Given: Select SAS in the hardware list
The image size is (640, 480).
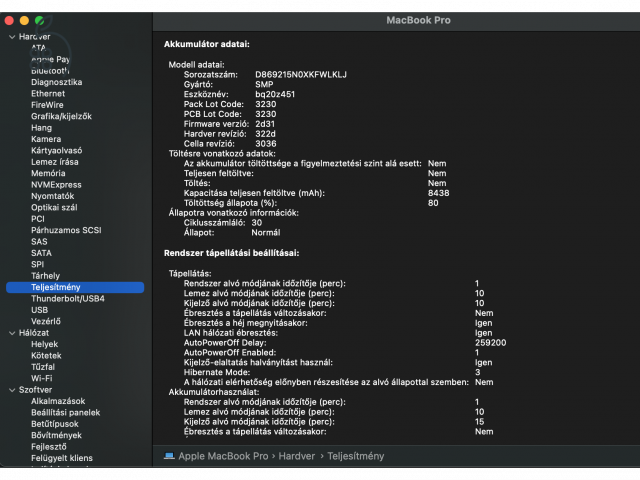Looking at the screenshot, I should pos(39,242).
